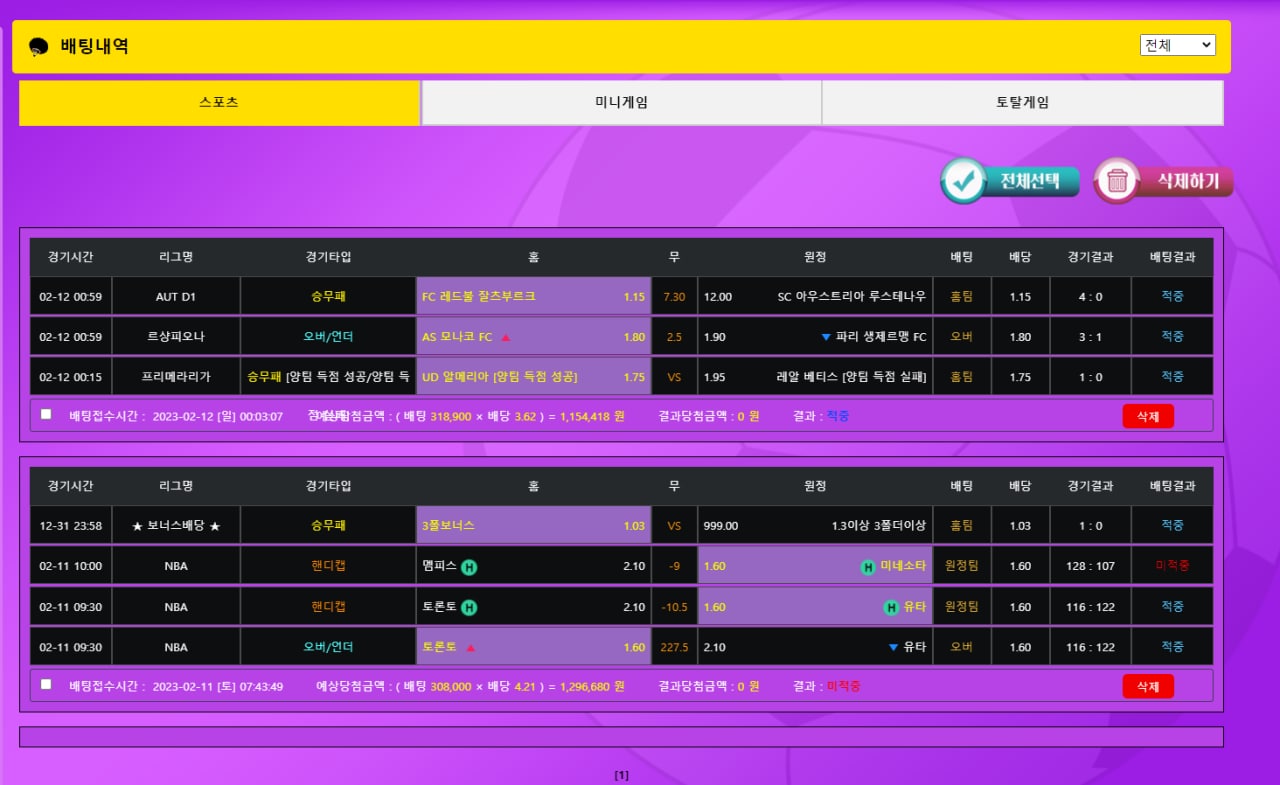Click the trash can icon on 삭제하기

(x=1117, y=181)
